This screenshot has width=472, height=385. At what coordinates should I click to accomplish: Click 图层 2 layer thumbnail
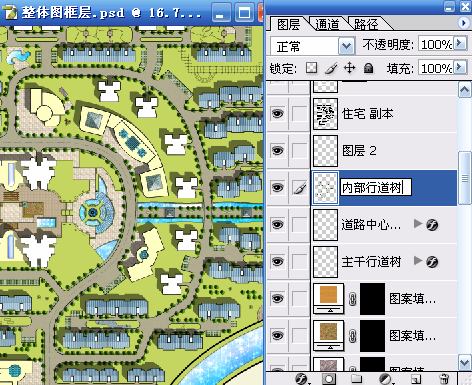coord(325,151)
